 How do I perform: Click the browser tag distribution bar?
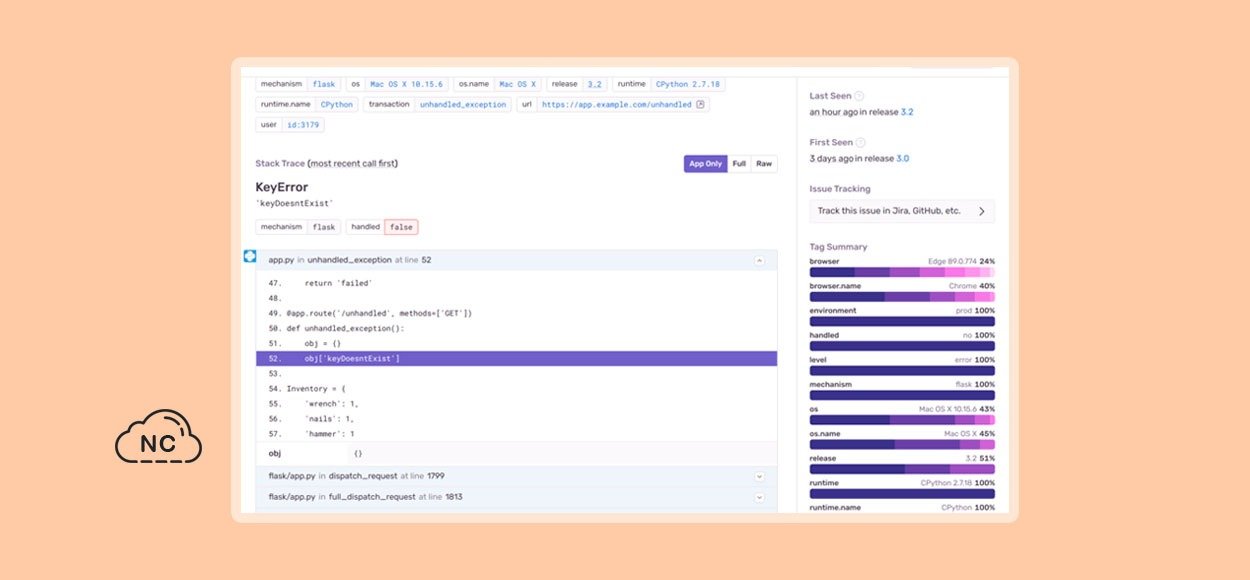[901, 272]
